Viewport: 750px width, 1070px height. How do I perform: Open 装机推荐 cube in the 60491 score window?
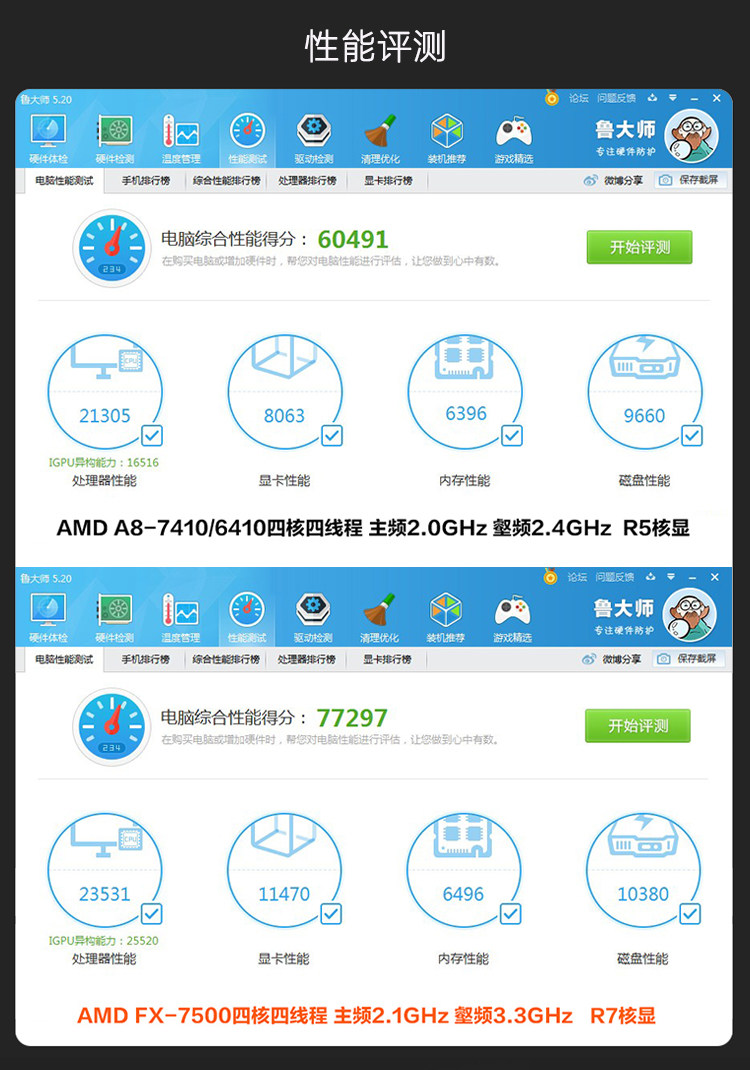pos(446,139)
